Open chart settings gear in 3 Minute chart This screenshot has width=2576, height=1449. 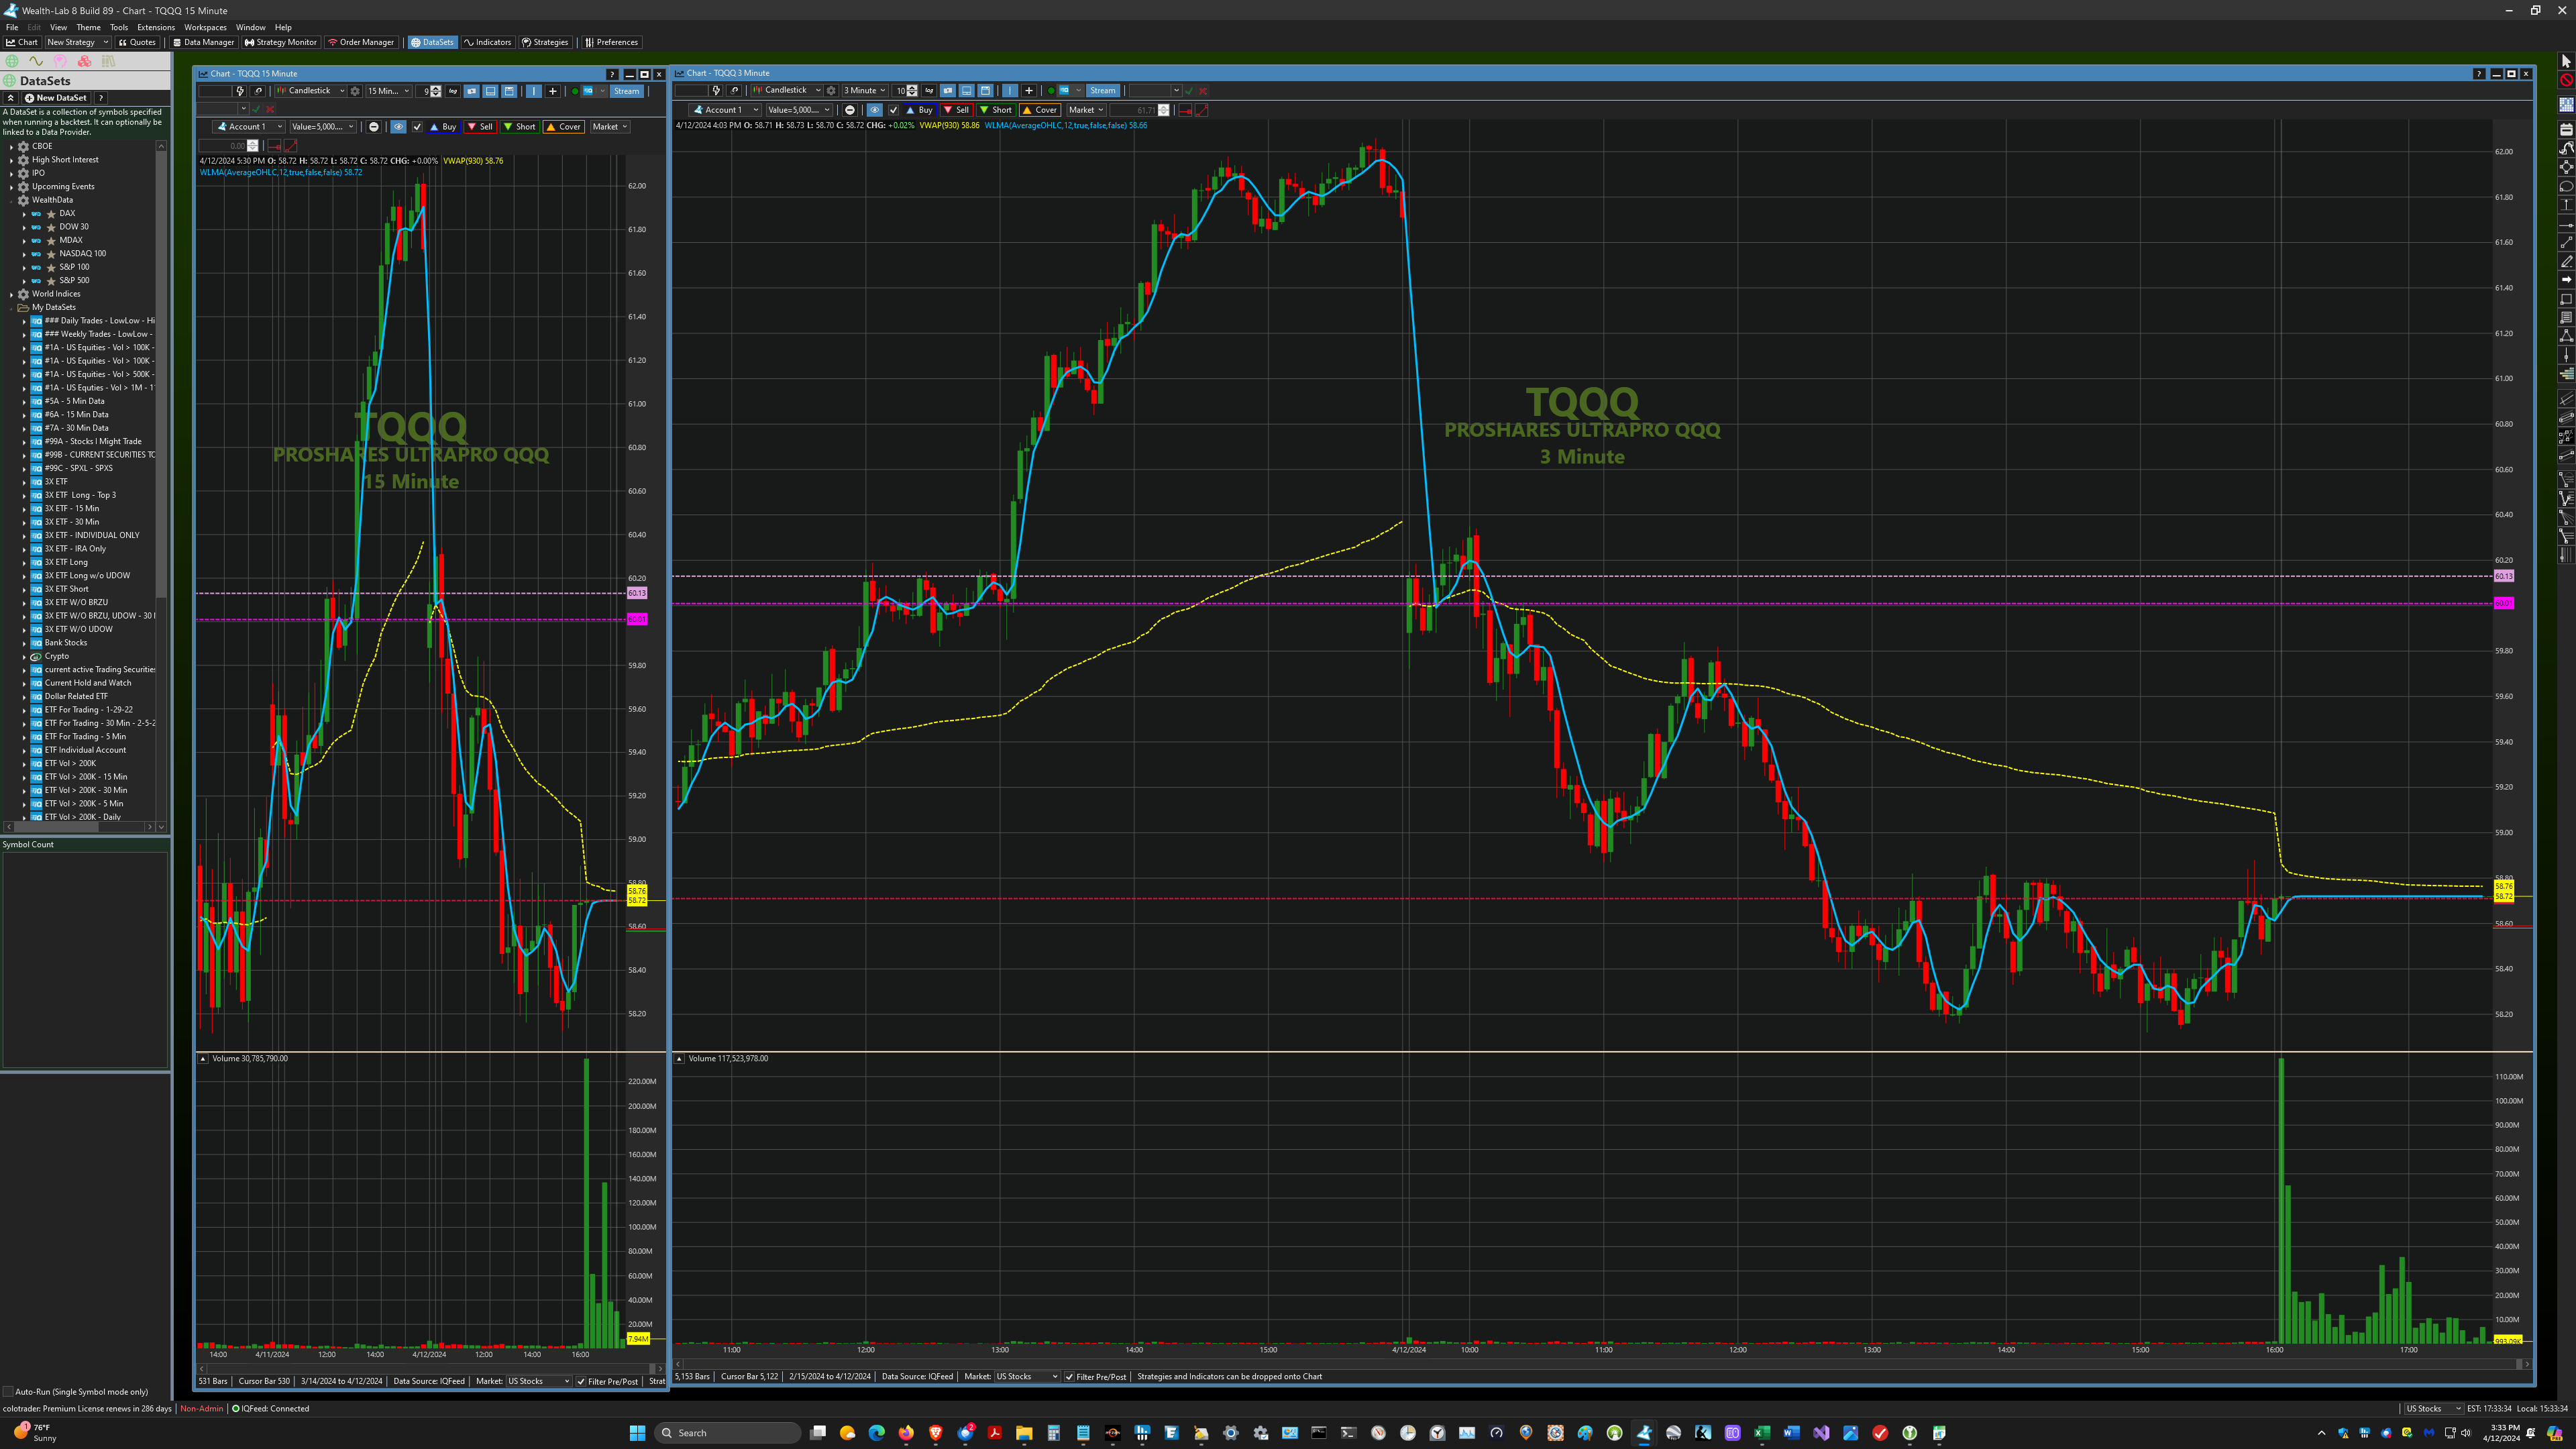click(830, 90)
